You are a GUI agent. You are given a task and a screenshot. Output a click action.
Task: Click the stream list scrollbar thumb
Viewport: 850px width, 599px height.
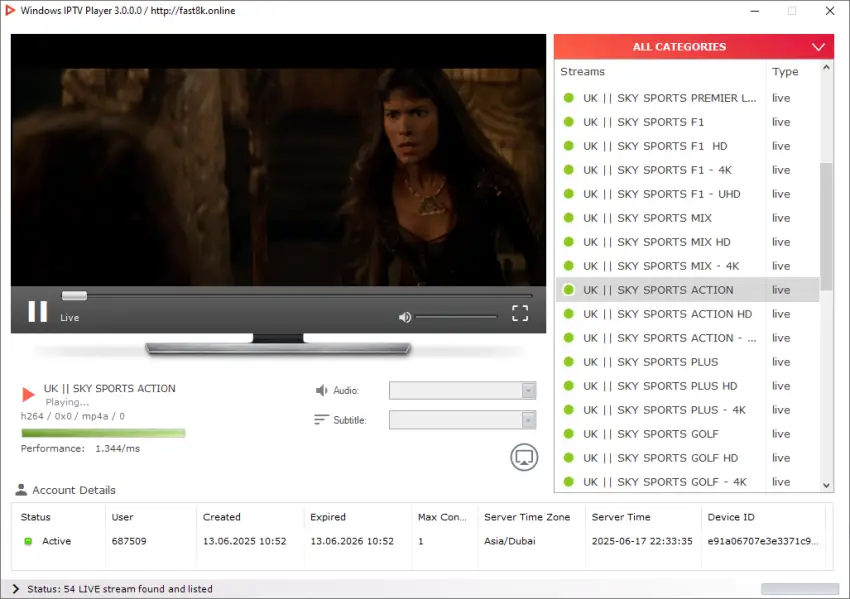click(x=826, y=227)
